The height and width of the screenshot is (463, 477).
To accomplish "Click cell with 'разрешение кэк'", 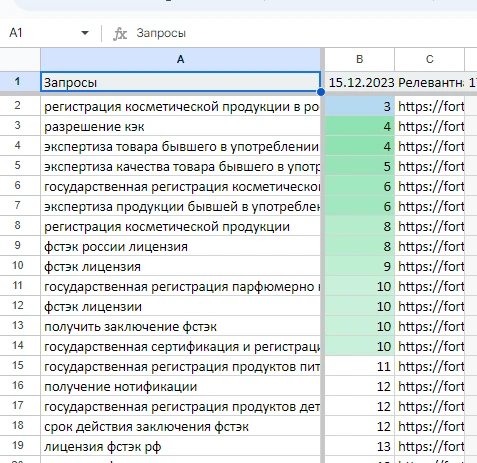I will coord(180,126).
